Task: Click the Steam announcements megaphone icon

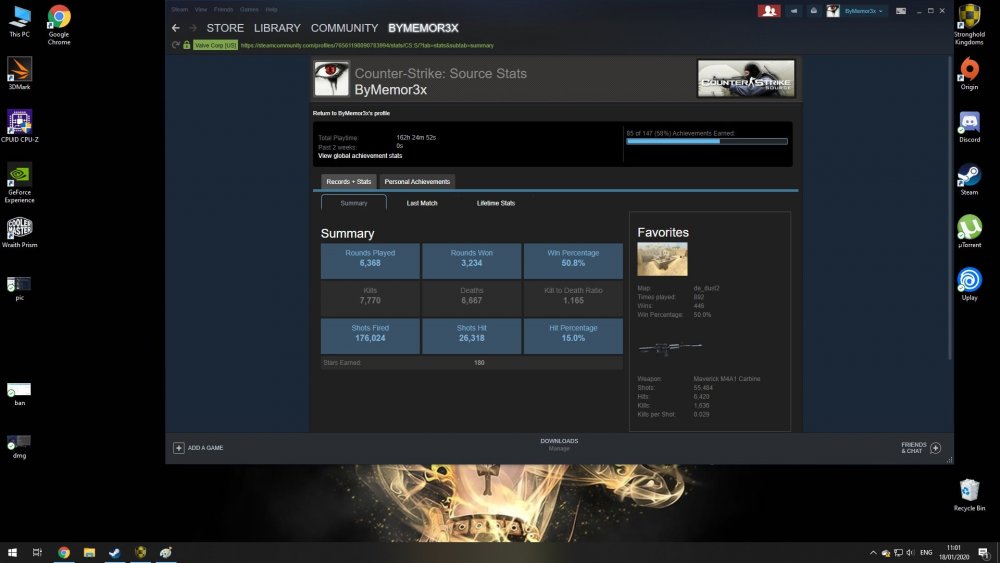Action: click(794, 10)
